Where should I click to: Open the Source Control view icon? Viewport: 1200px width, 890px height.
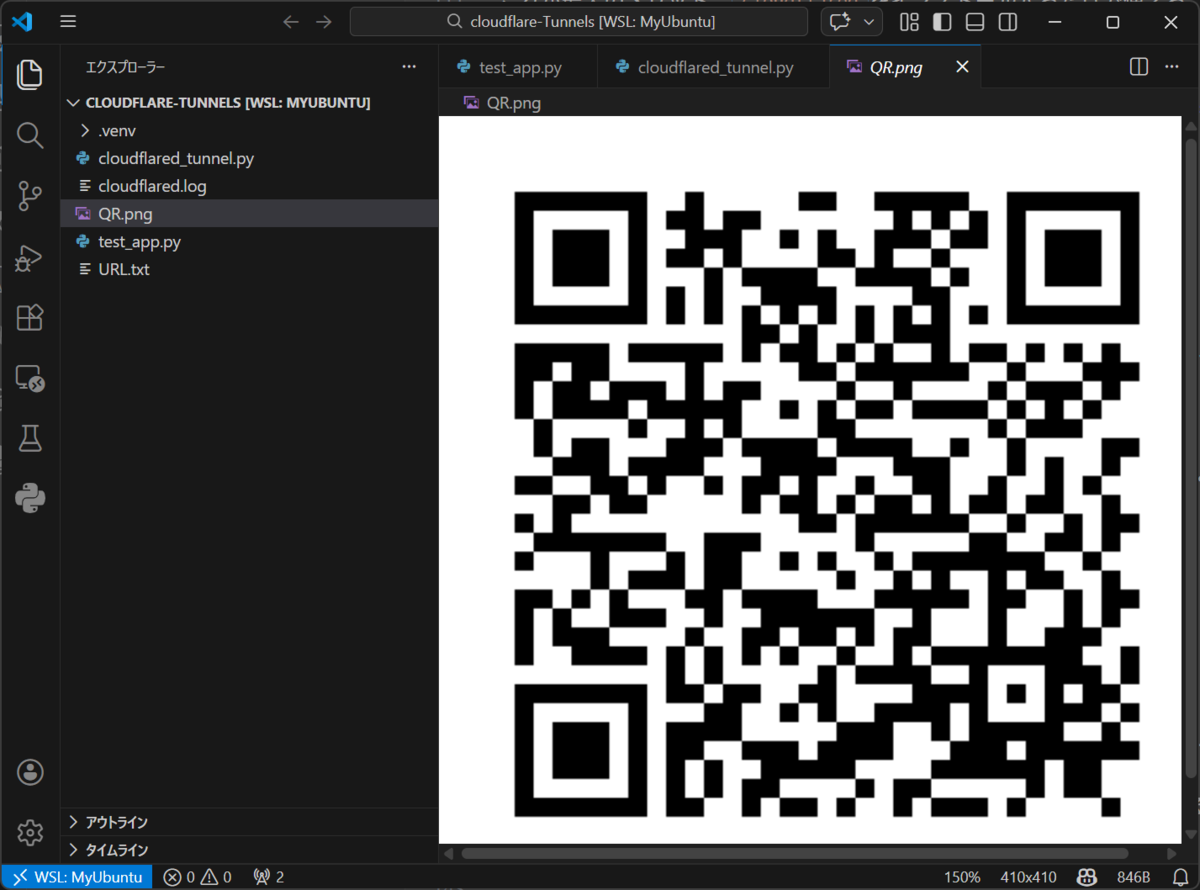(x=30, y=196)
